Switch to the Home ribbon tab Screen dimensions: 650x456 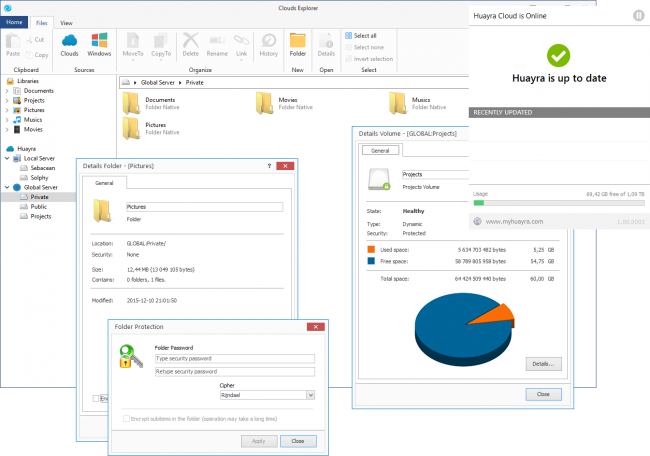click(14, 22)
